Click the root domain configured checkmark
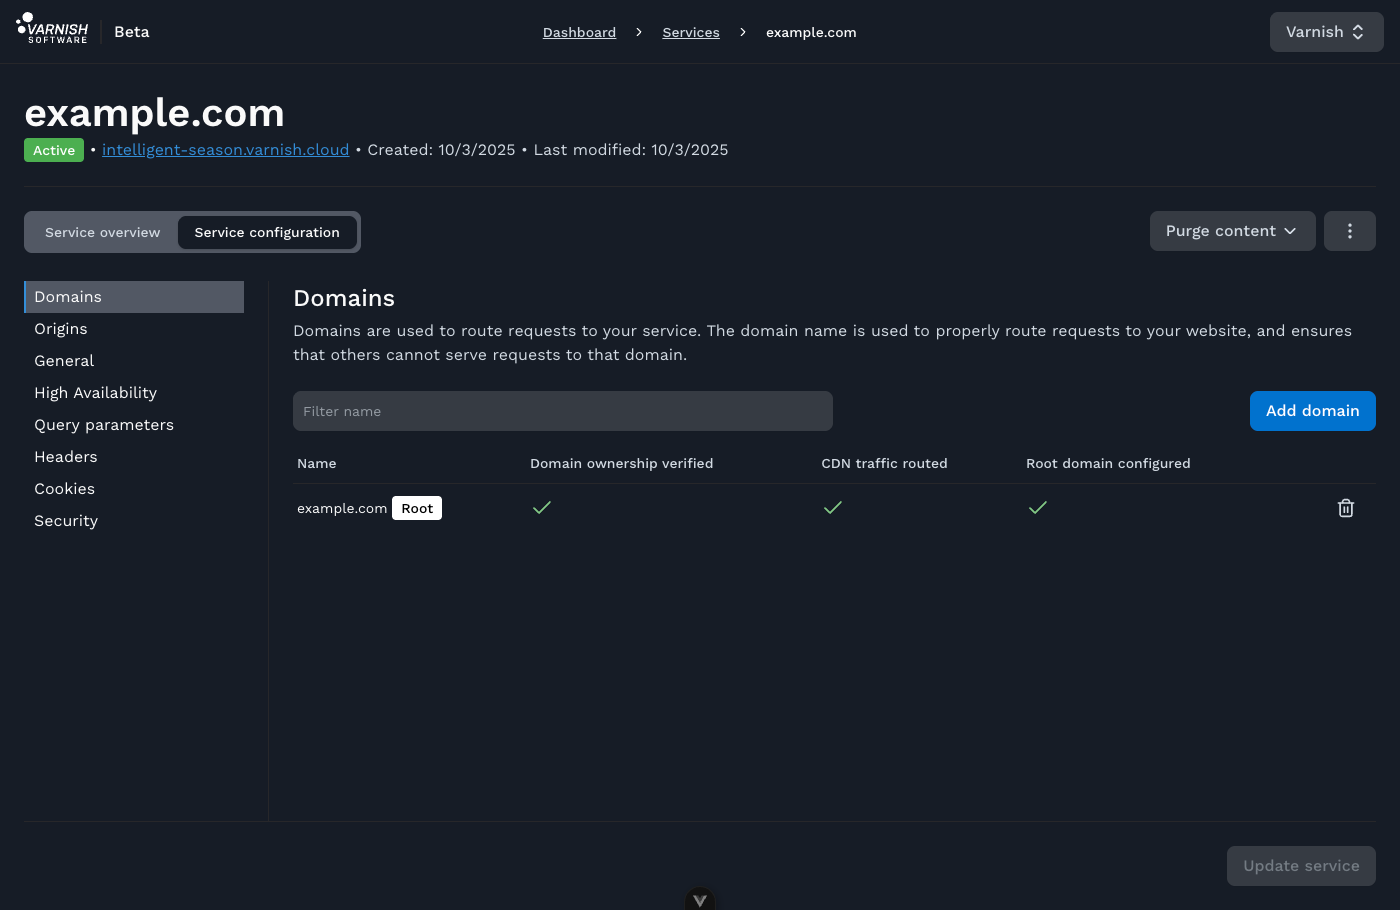Viewport: 1400px width, 910px height. (1038, 508)
